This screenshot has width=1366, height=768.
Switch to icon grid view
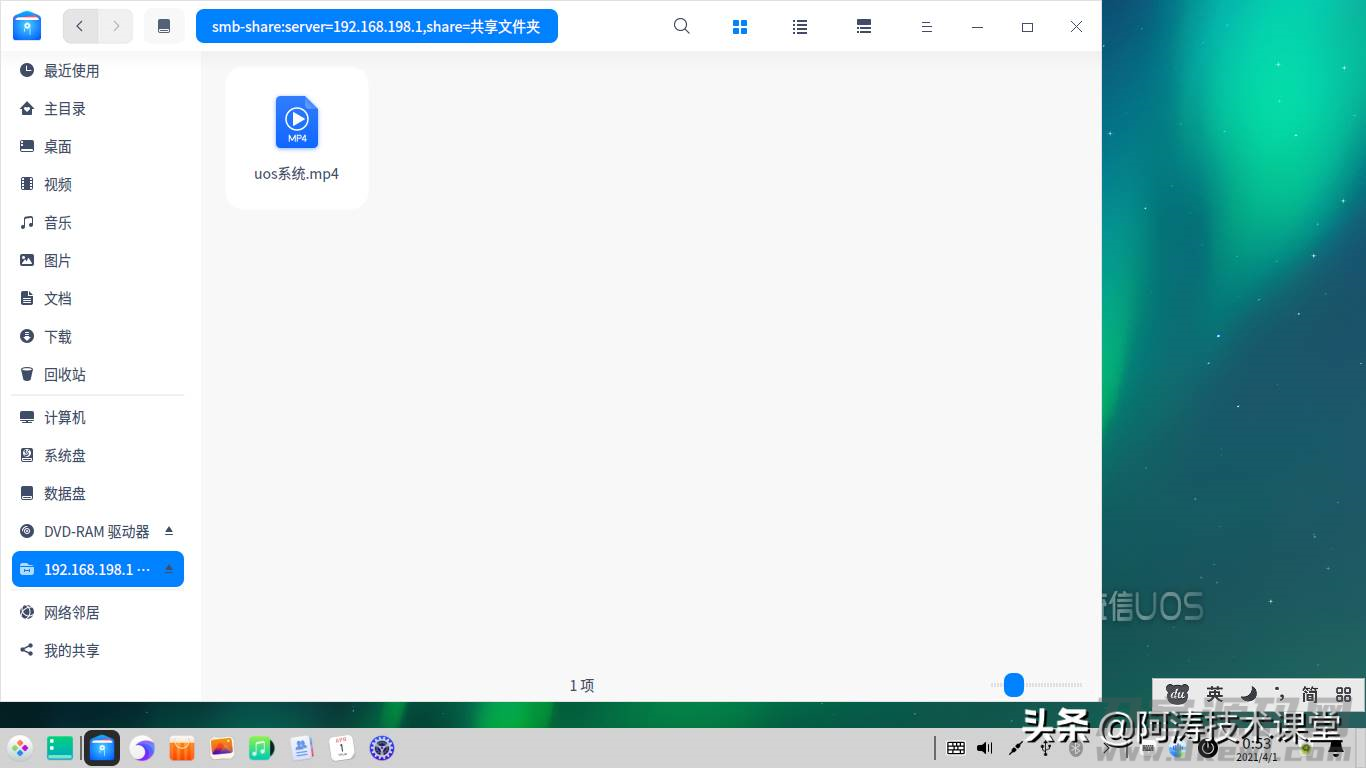740,27
